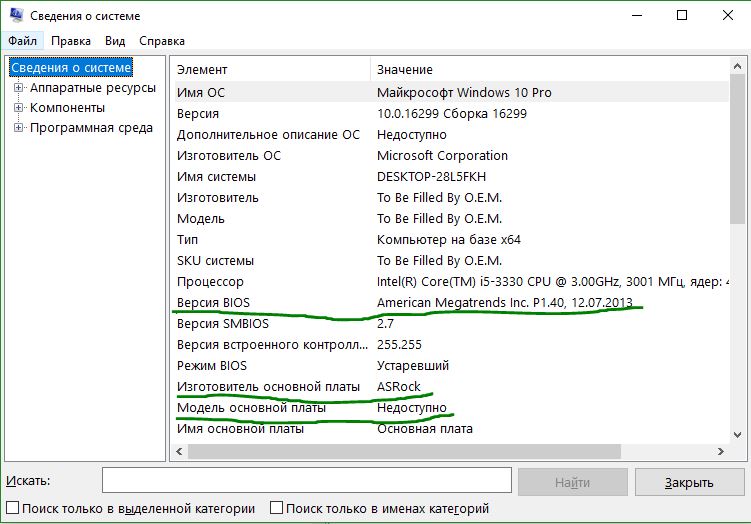Click the DESKTOP-28L5FKH value
The height and width of the screenshot is (524, 751).
coord(431,177)
